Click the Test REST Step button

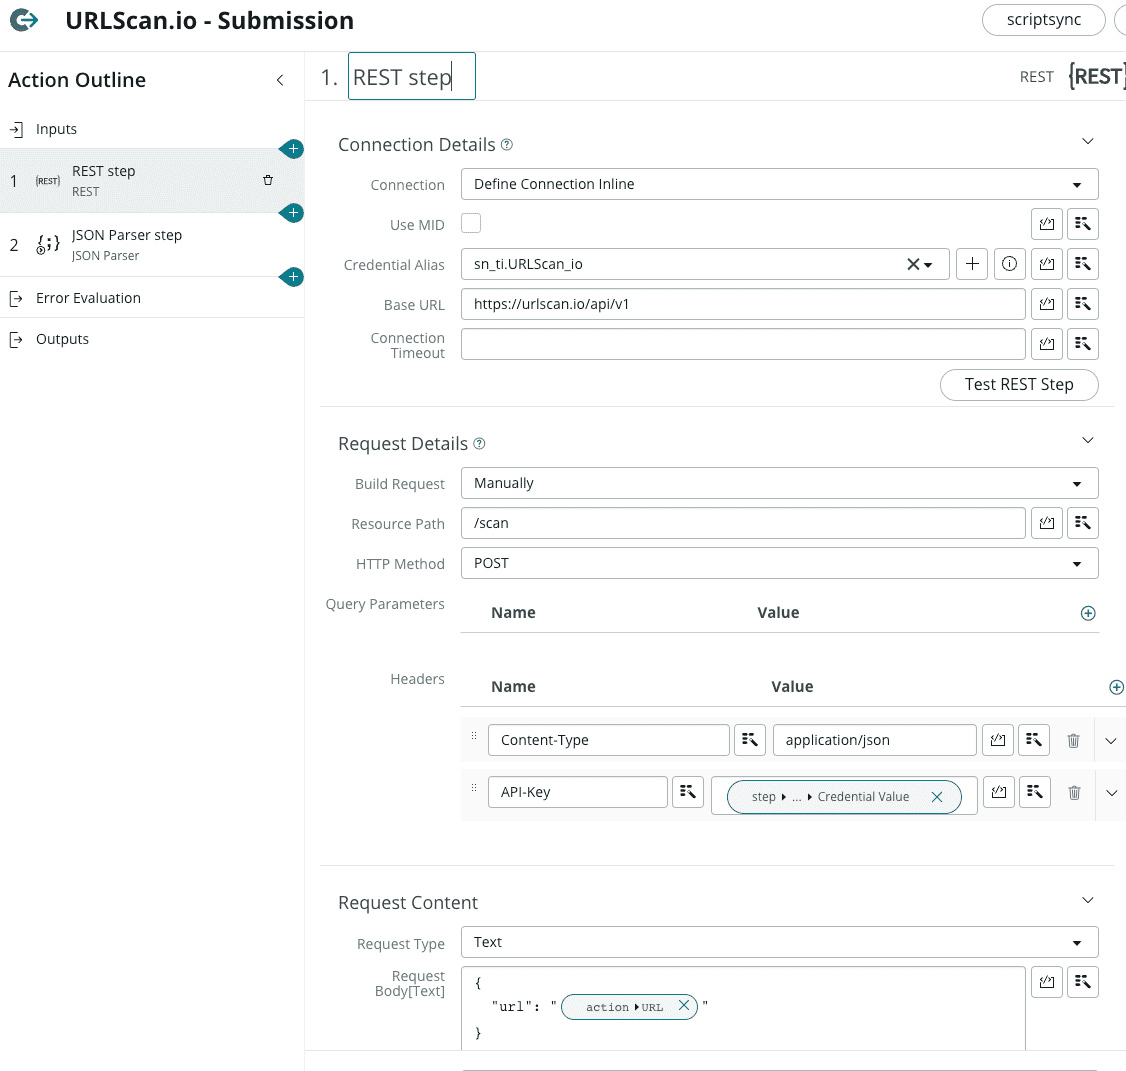[1019, 384]
